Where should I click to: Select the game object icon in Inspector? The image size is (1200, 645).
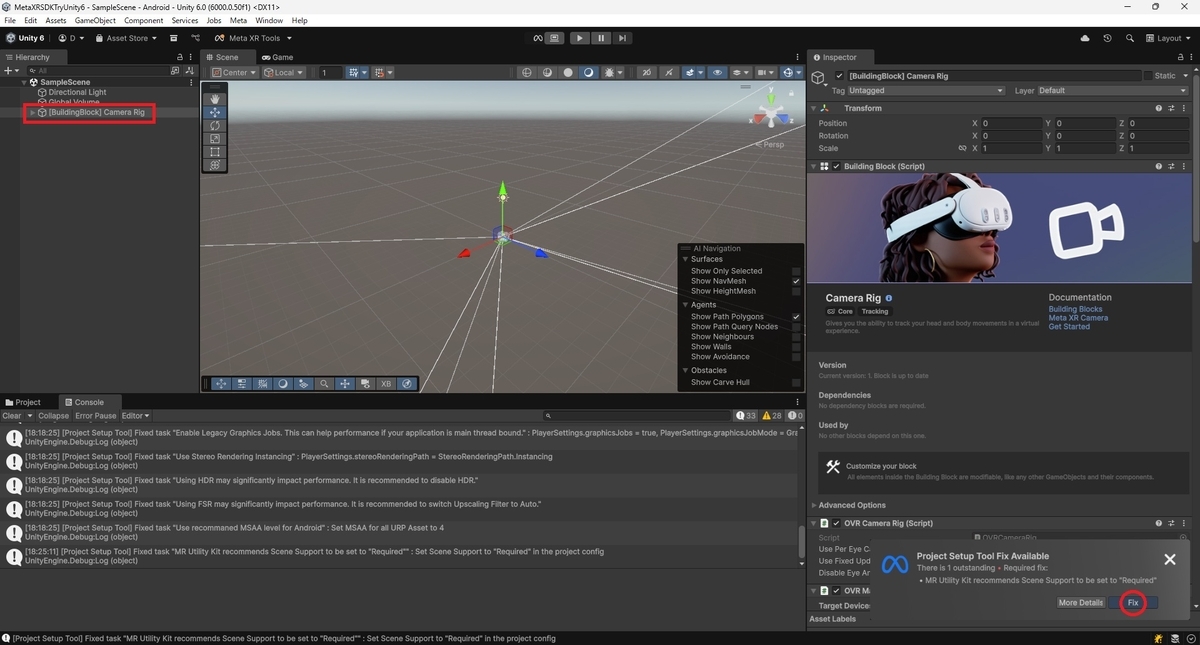[x=818, y=76]
